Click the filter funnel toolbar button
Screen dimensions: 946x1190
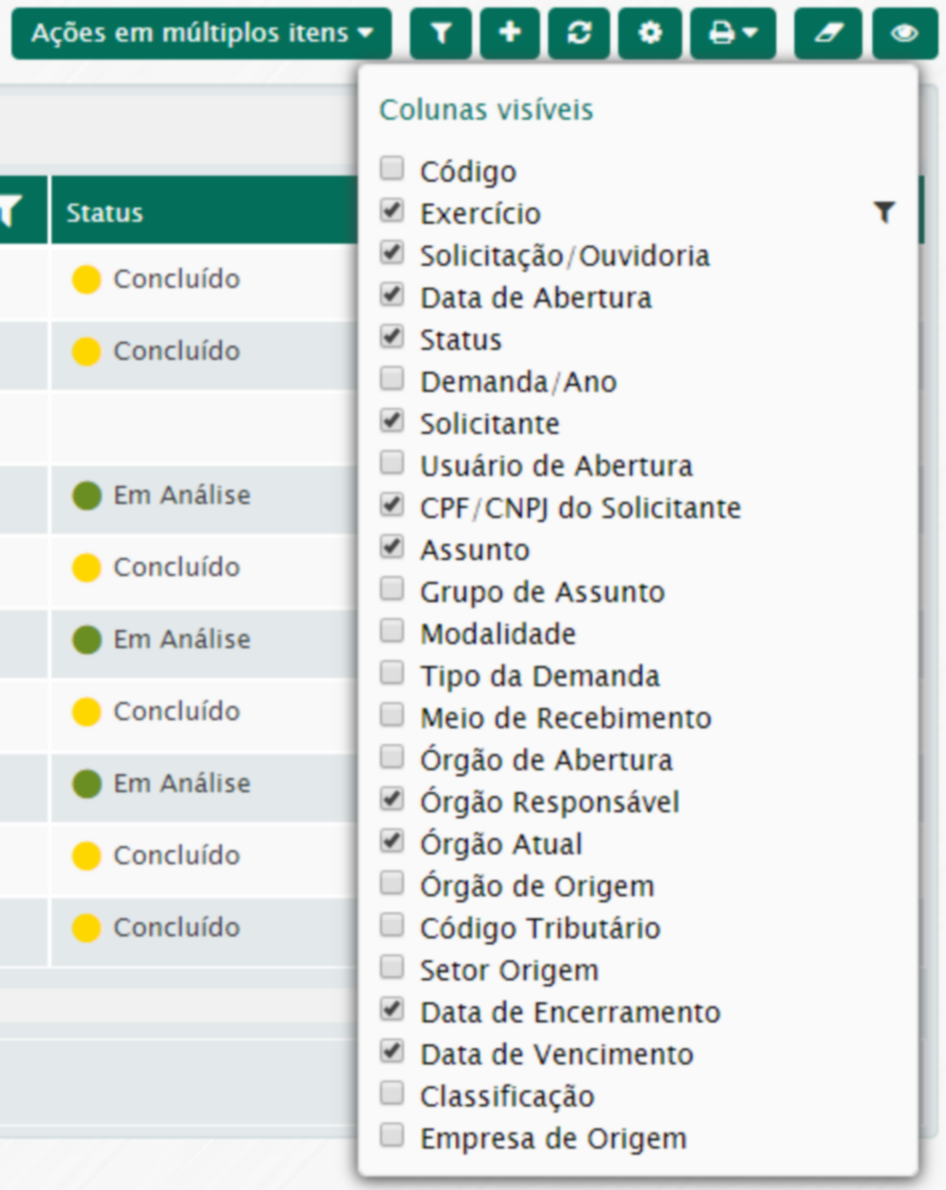coord(441,33)
